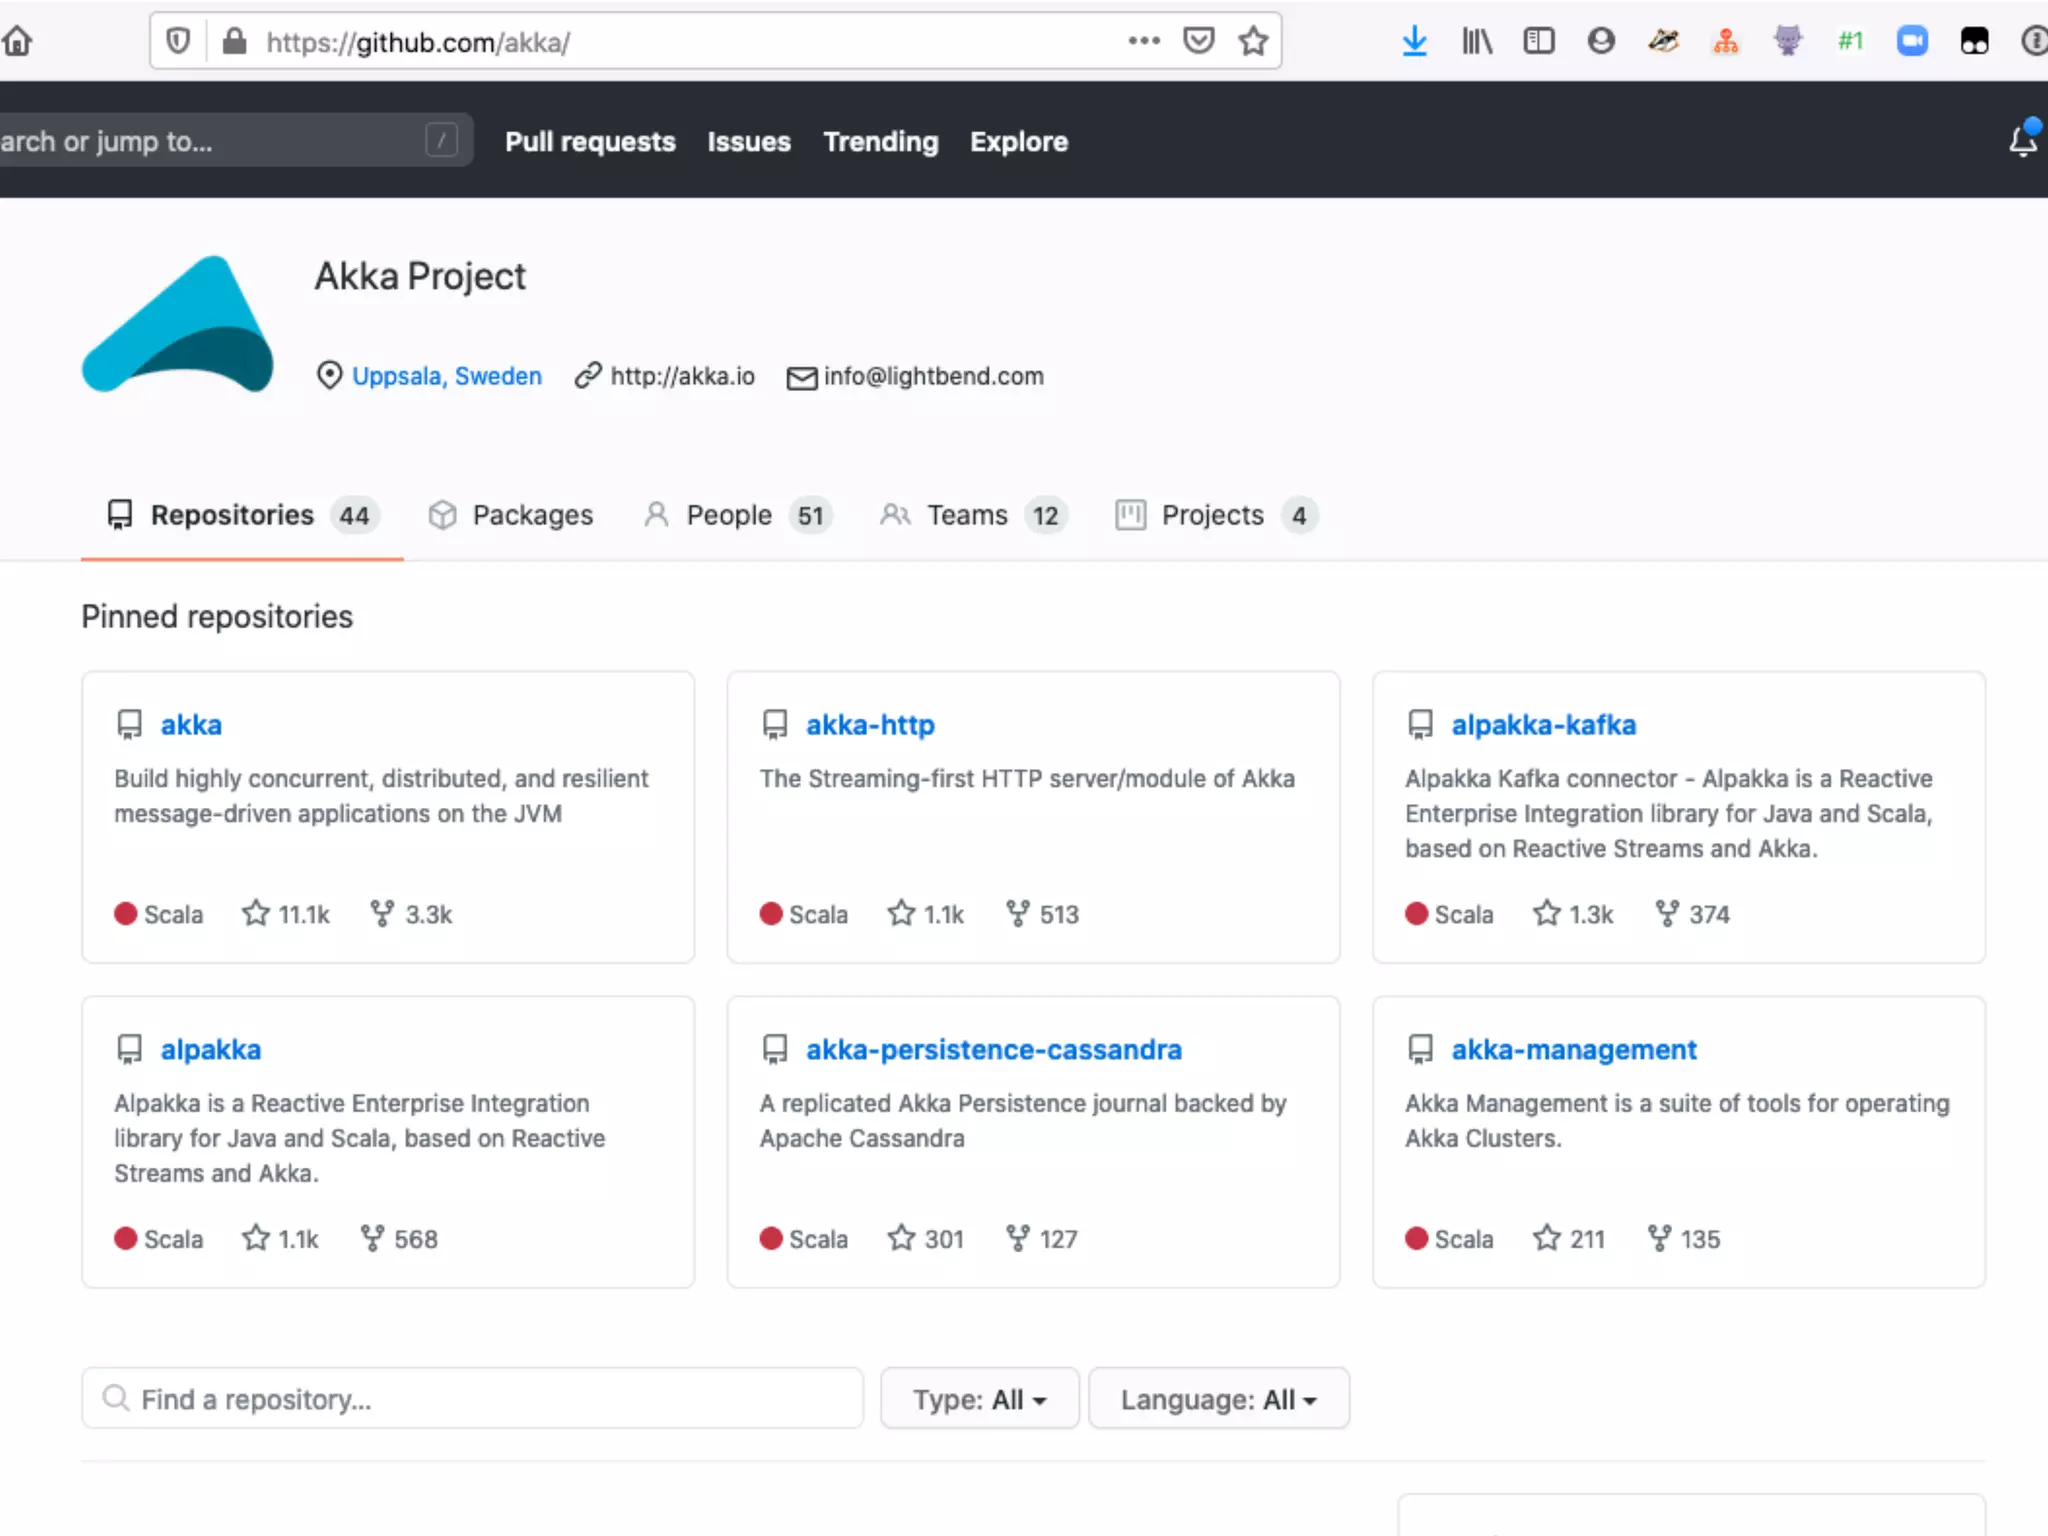Bookmark page with star icon
Image resolution: width=2048 pixels, height=1536 pixels.
1252,42
